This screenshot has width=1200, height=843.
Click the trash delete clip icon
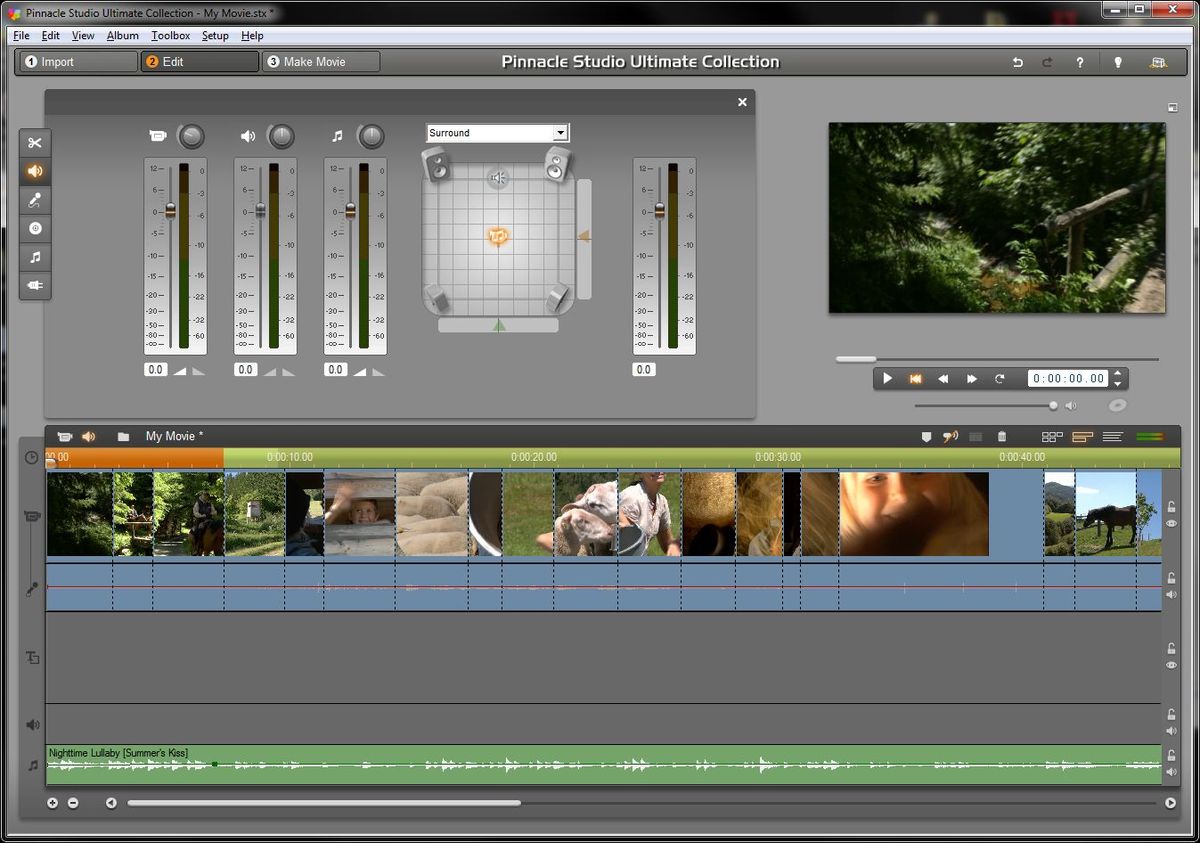pyautogui.click(x=1002, y=437)
